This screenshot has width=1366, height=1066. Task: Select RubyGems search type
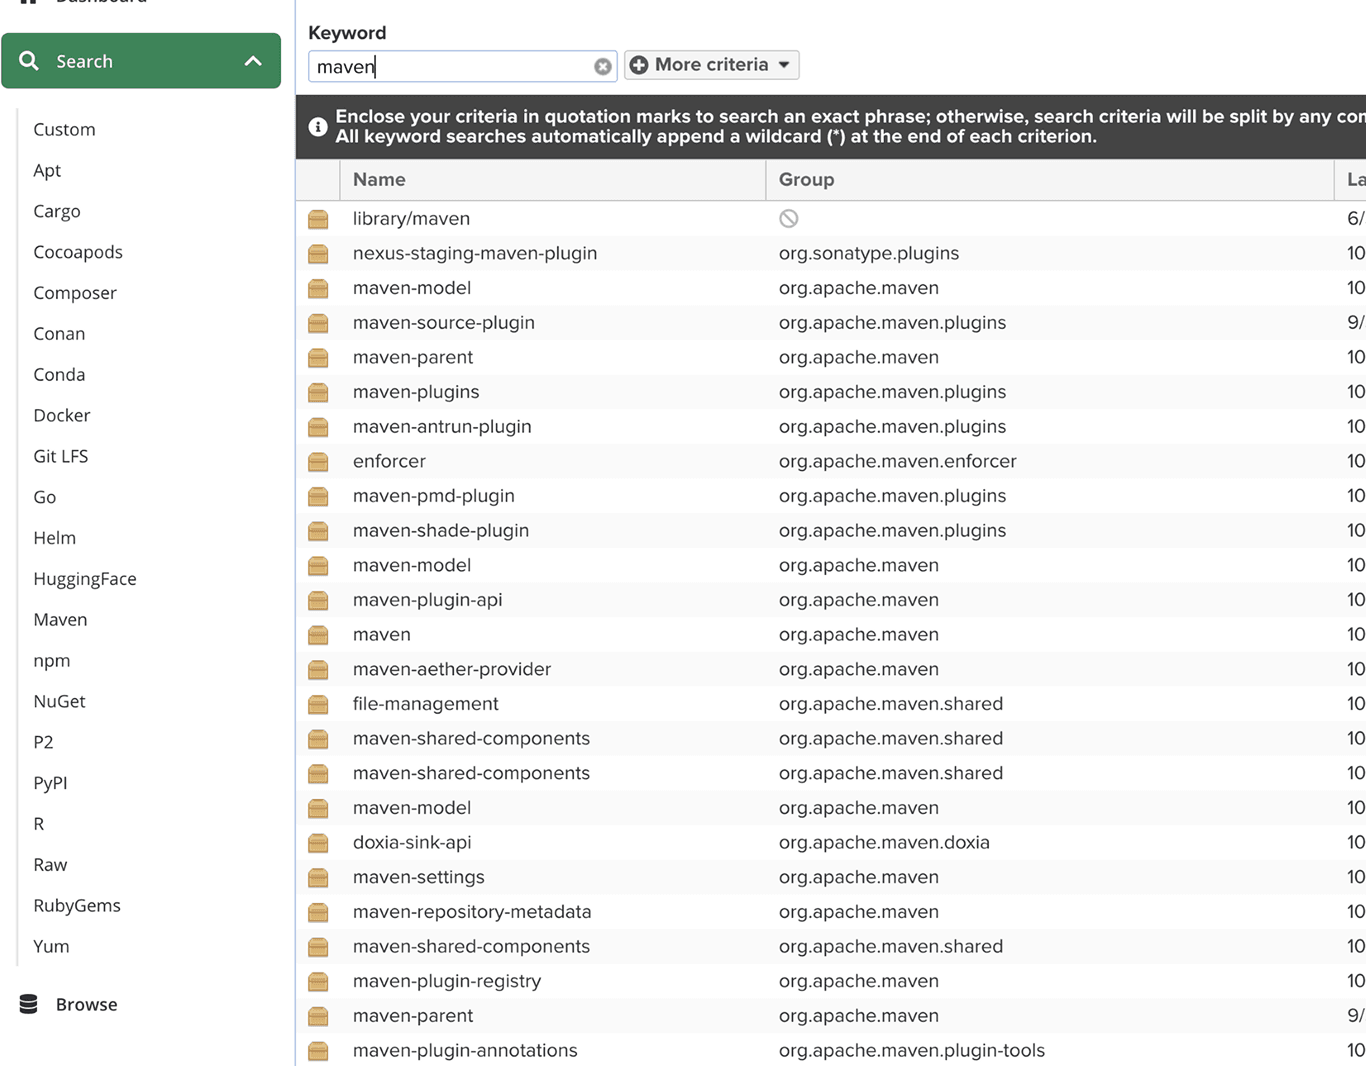point(77,906)
